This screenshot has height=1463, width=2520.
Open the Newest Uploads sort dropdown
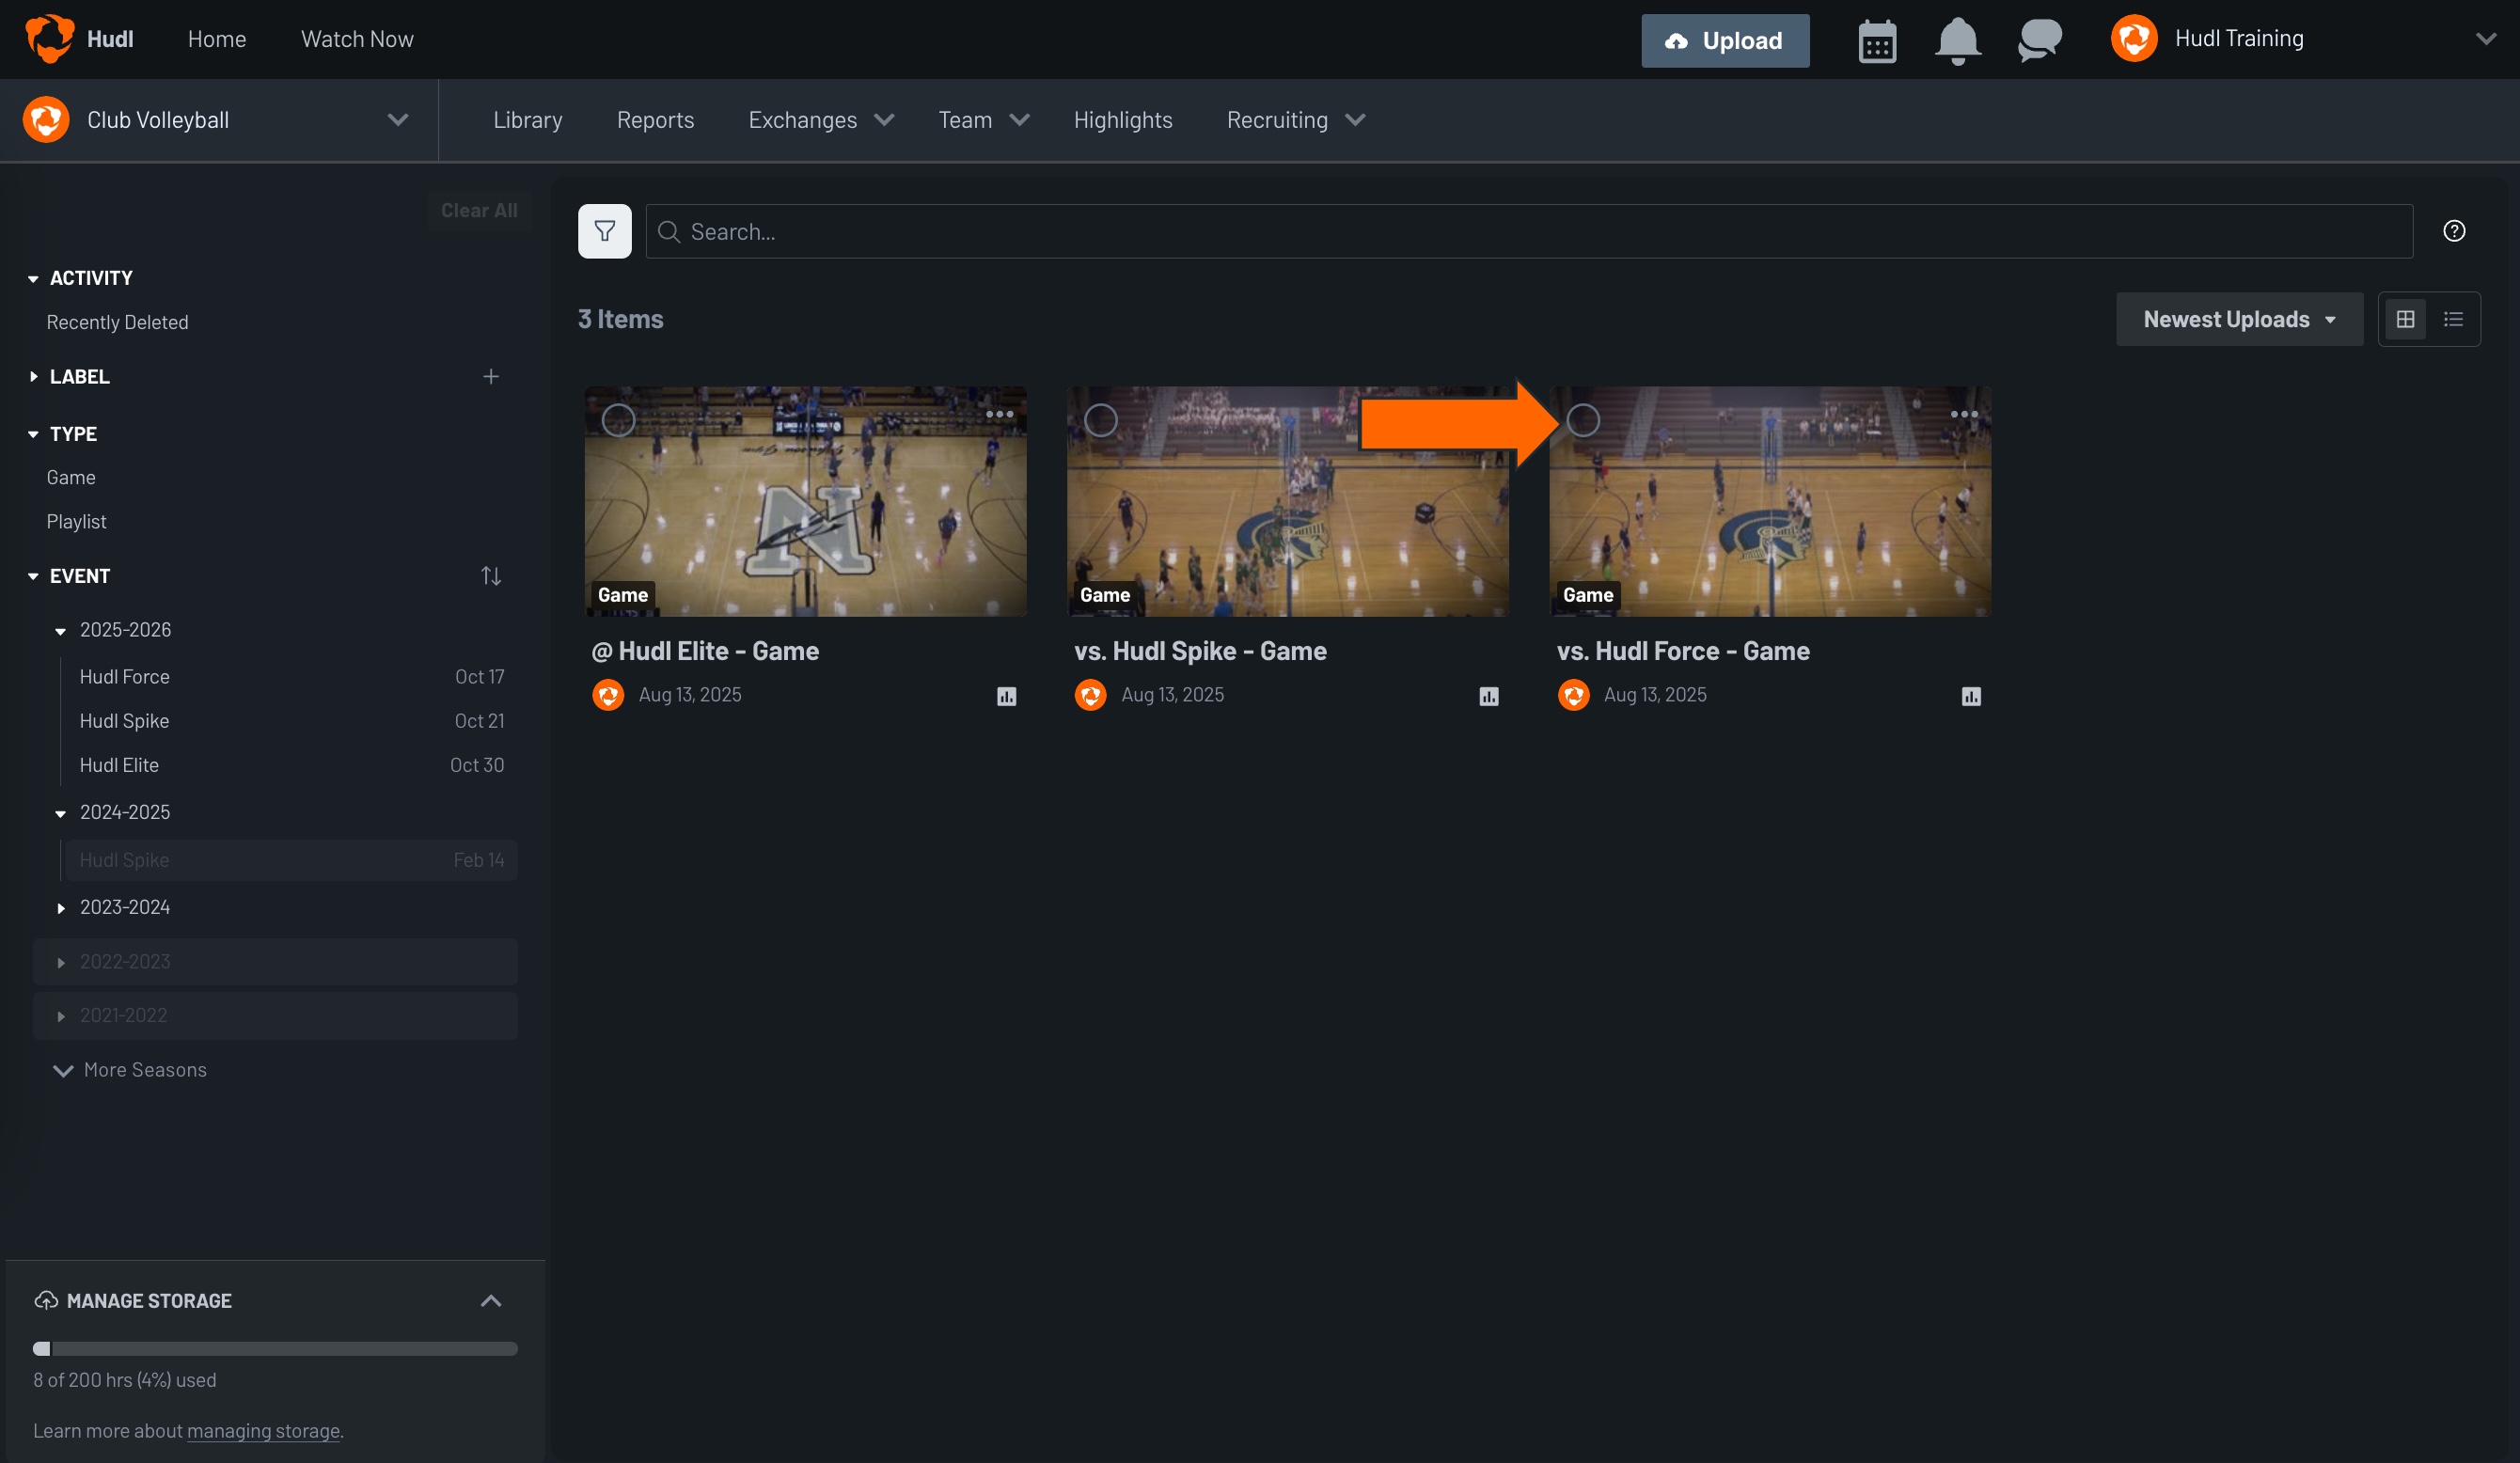coord(2239,320)
